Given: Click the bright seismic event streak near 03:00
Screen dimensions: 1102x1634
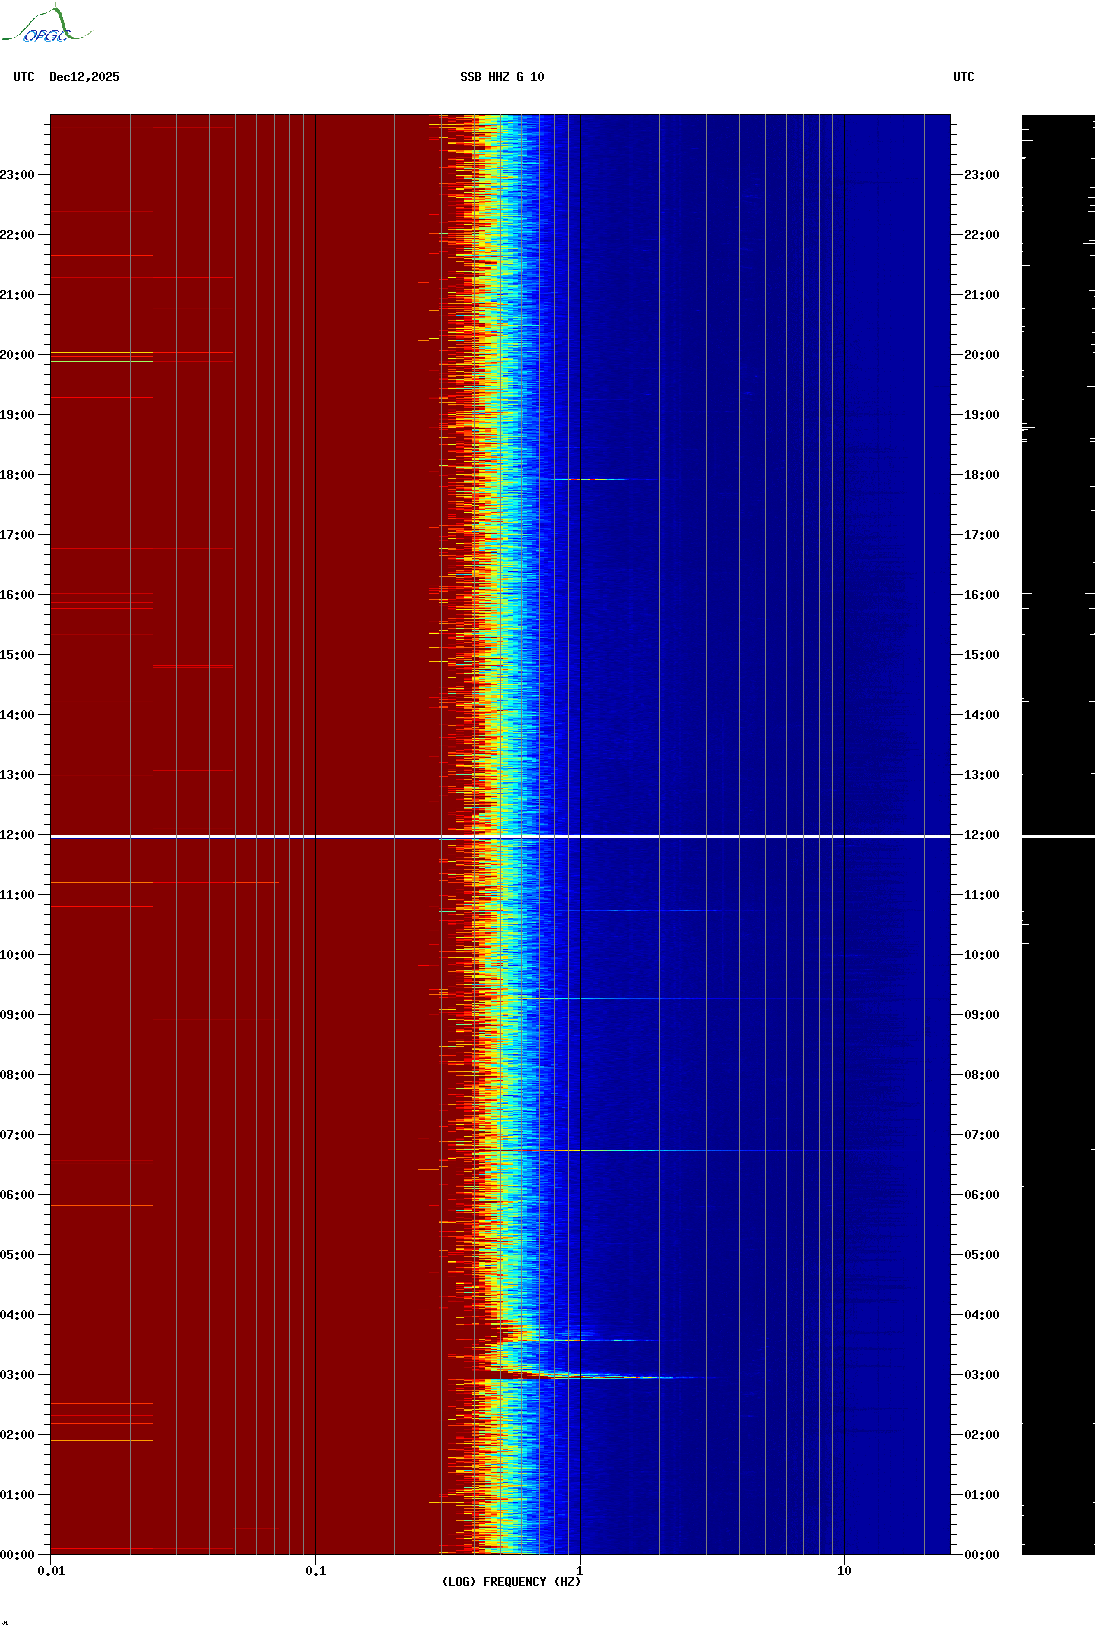Looking at the screenshot, I should [600, 1377].
